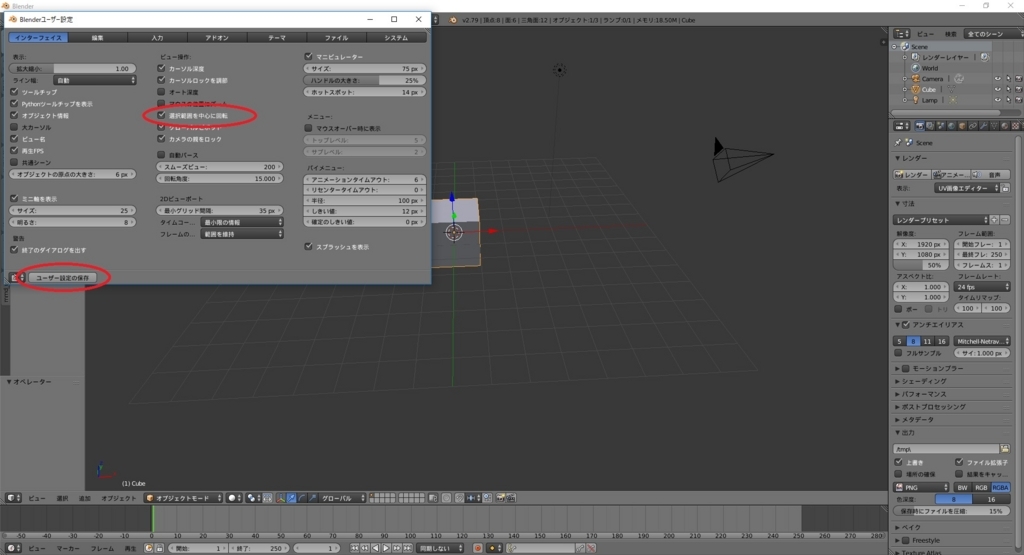Screen dimensions: 1024x555
Task: Toggle the スプラッシュを表示 checkbox
Action: point(309,246)
